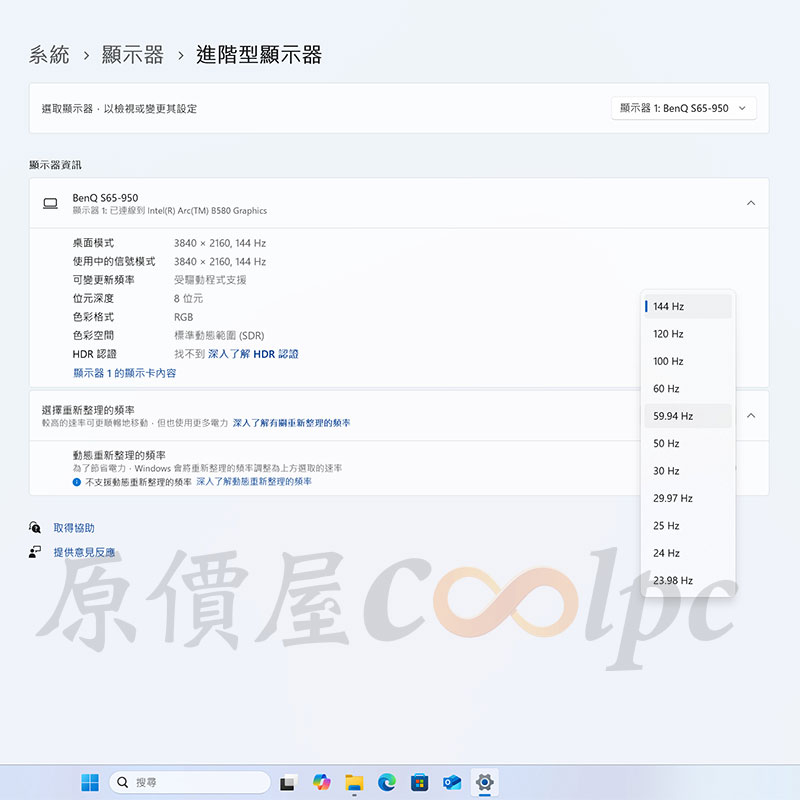Click the 進階型顯示器 page title
This screenshot has width=800, height=800.
tap(259, 55)
